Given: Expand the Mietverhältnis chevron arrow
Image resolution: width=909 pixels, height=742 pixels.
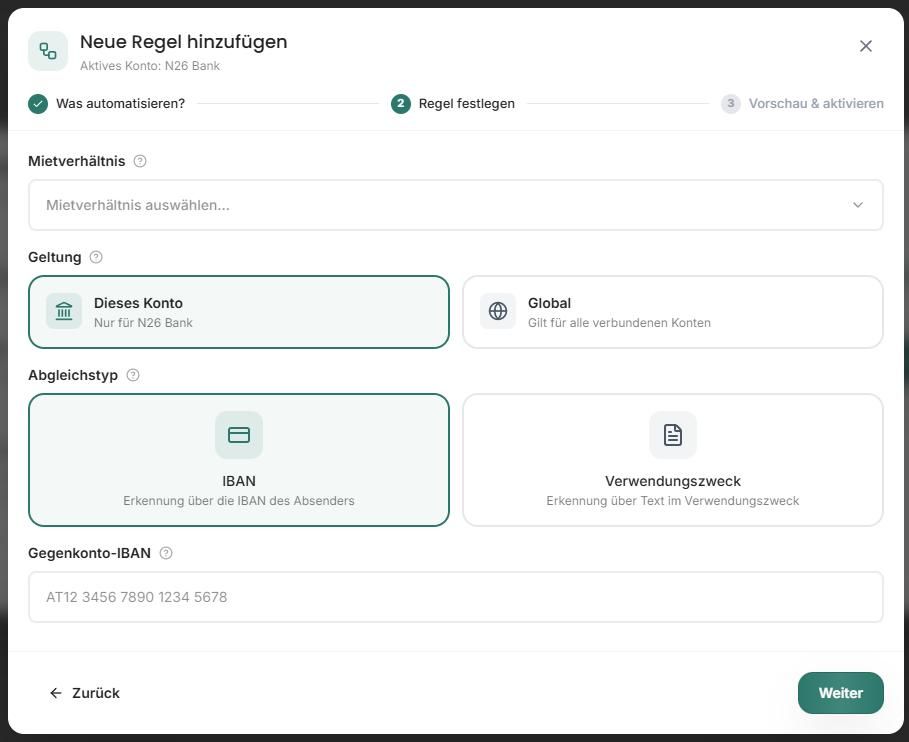Looking at the screenshot, I should (x=858, y=205).
